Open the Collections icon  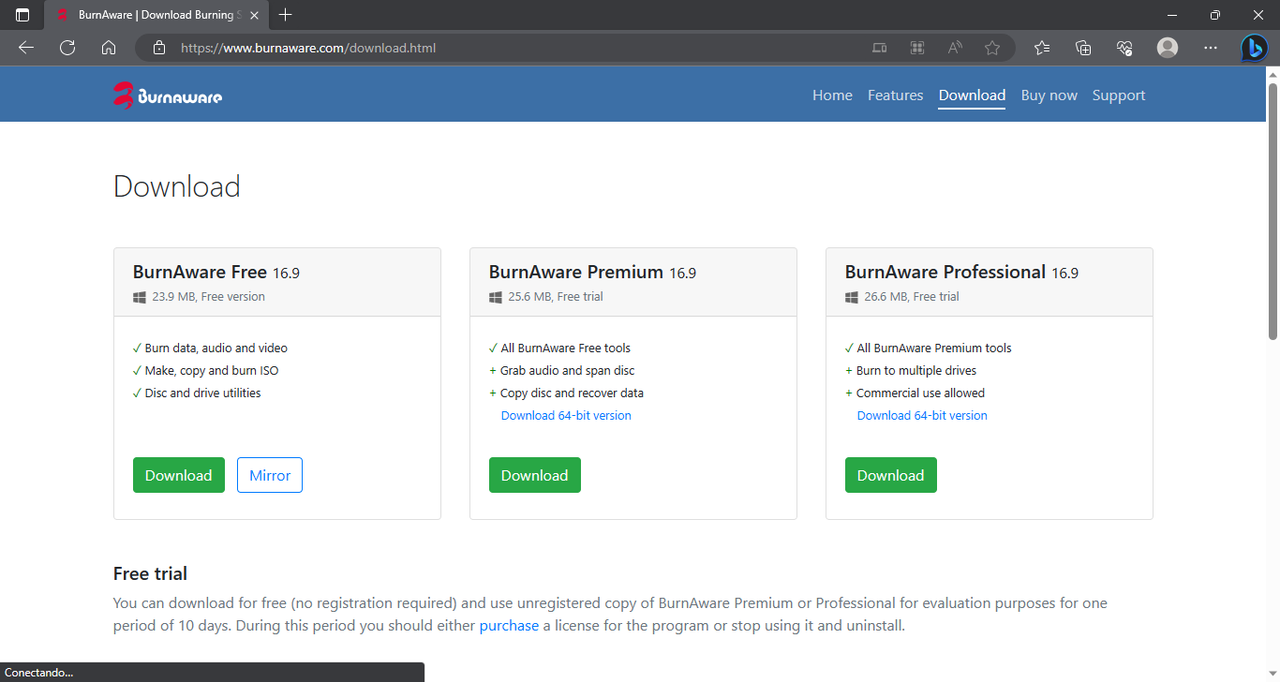[1083, 47]
